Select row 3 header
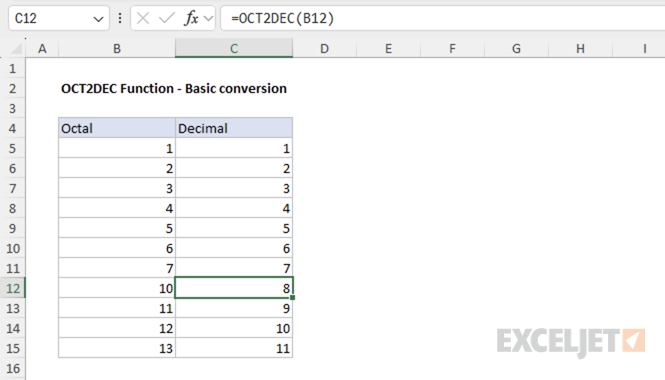This screenshot has height=380, width=665. click(13, 108)
